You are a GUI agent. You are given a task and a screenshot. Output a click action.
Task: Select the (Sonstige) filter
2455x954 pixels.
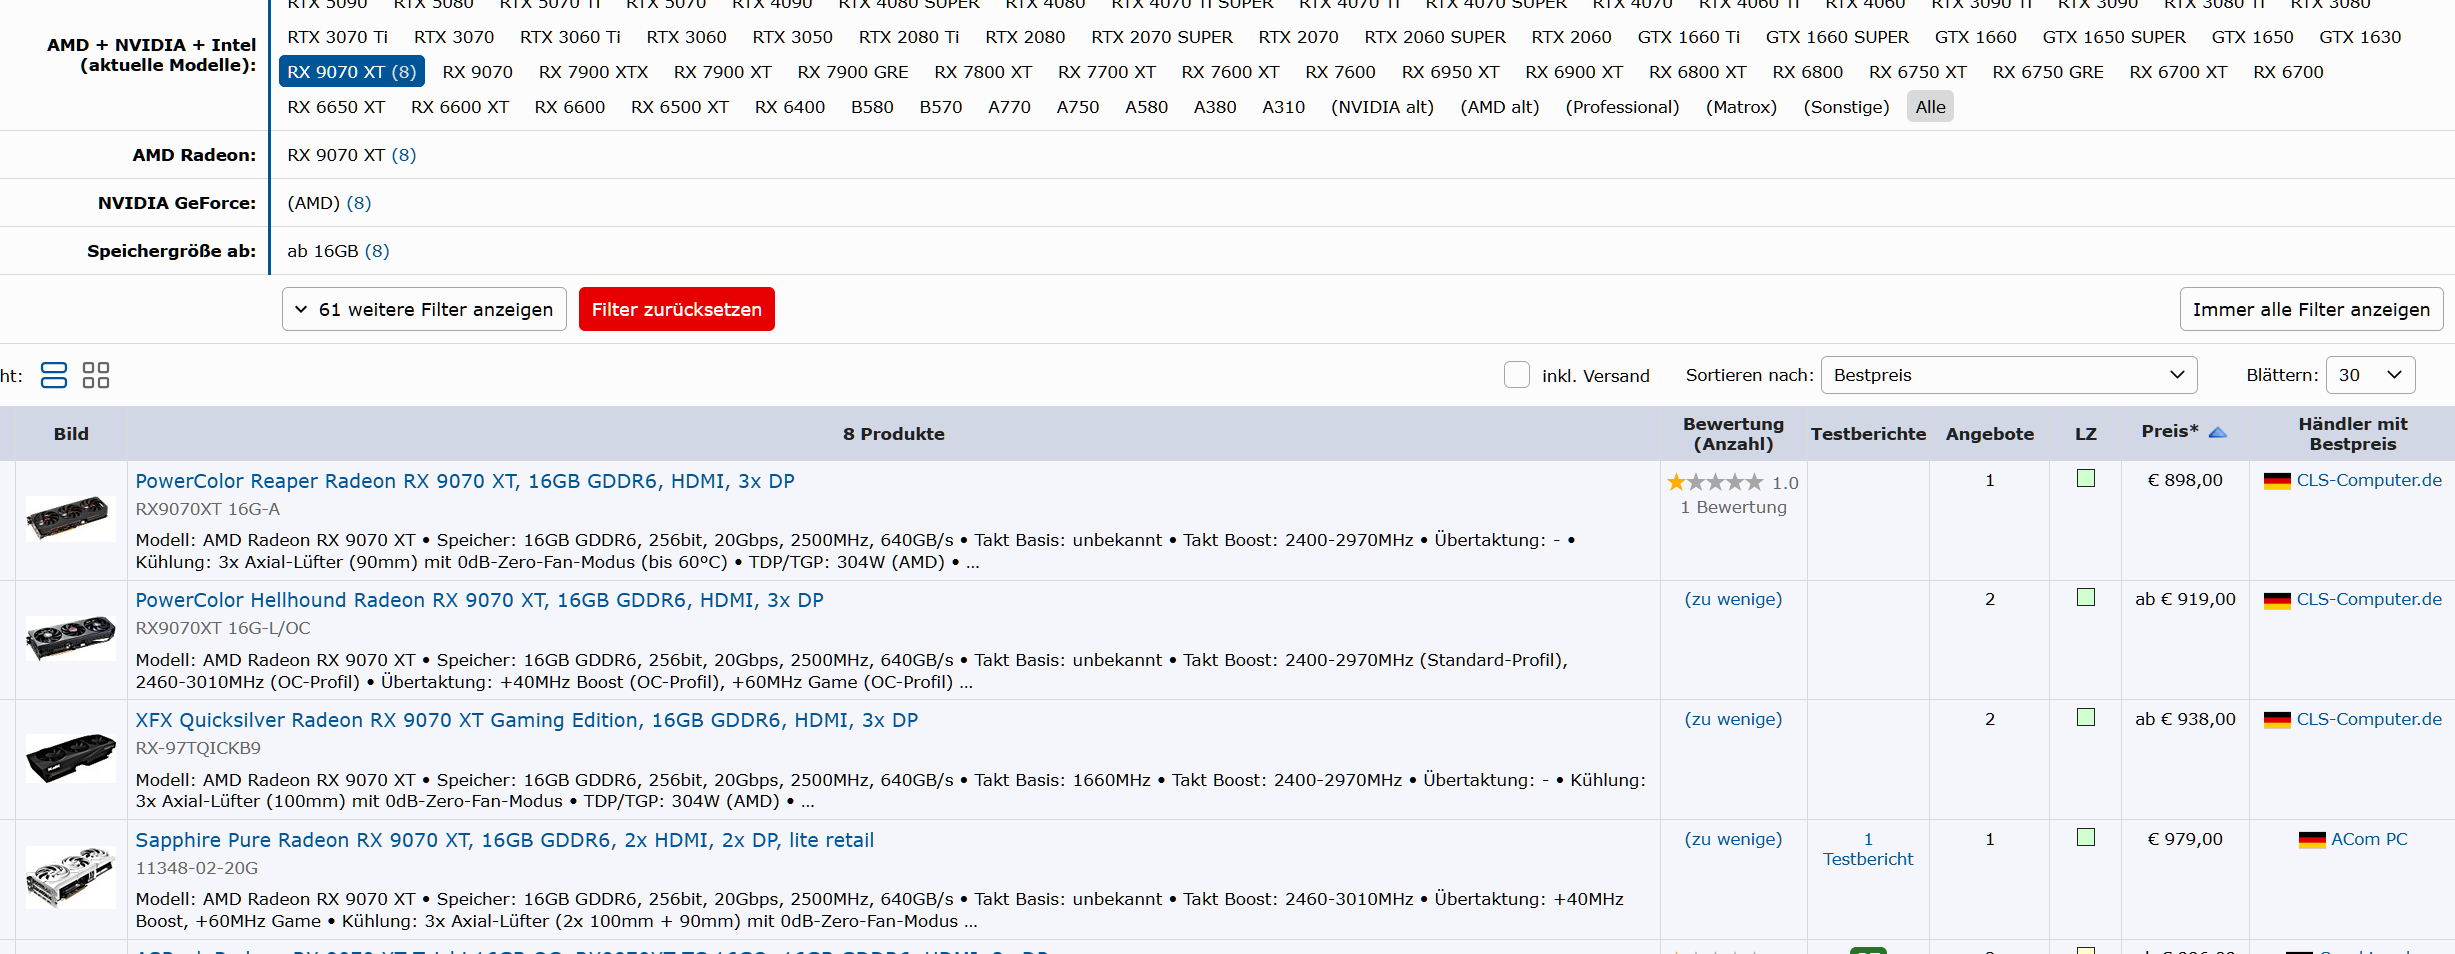(x=1847, y=107)
